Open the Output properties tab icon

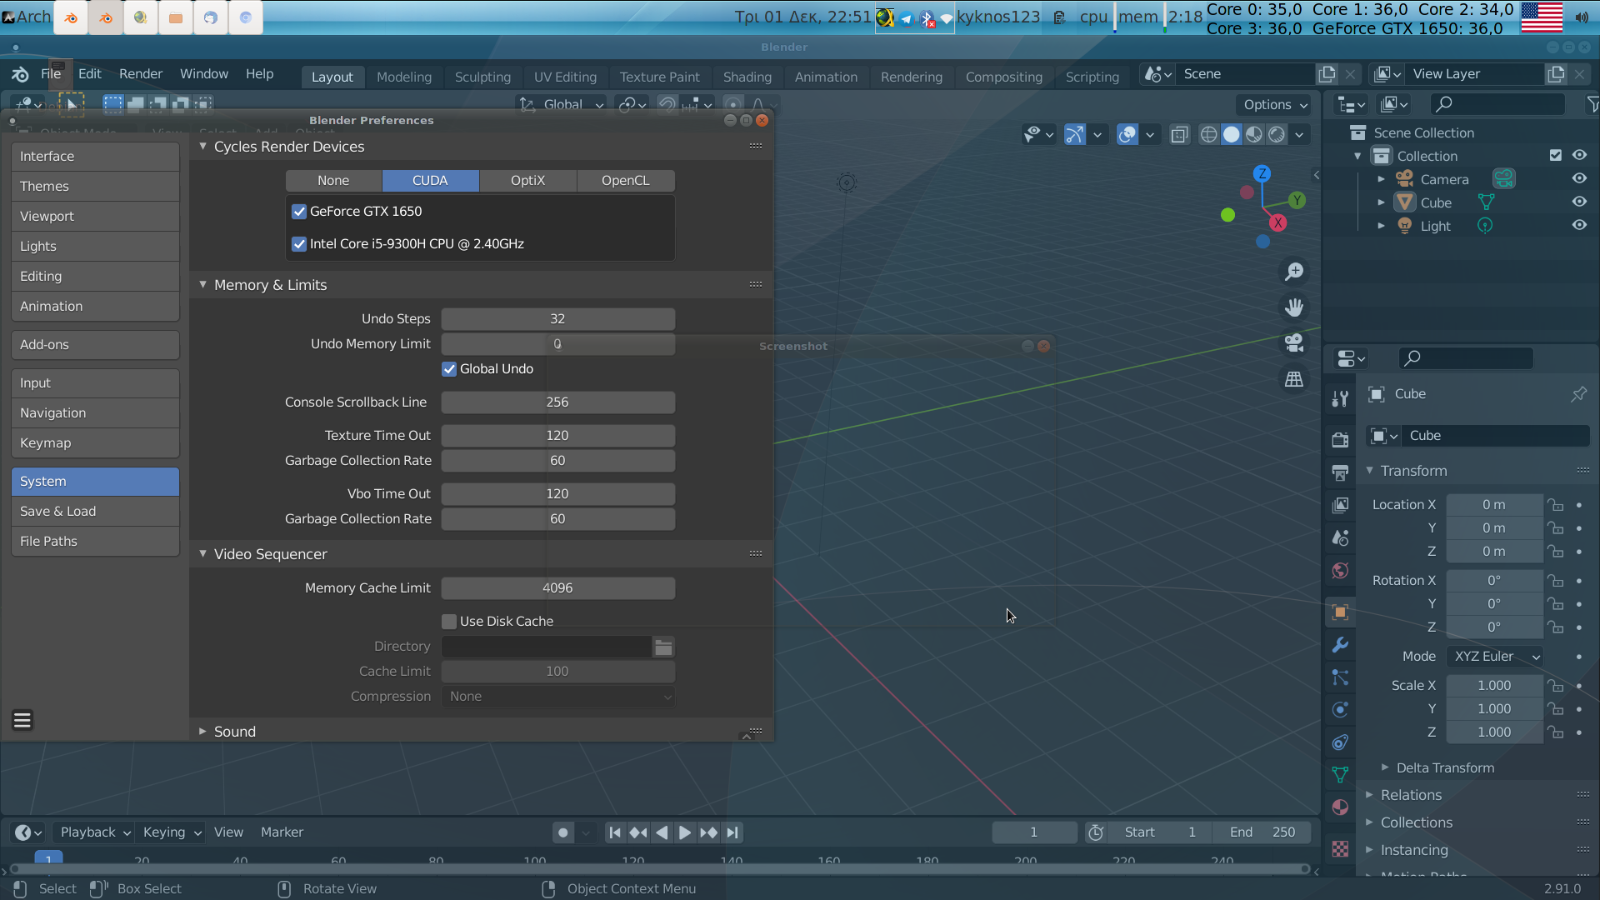pyautogui.click(x=1340, y=472)
